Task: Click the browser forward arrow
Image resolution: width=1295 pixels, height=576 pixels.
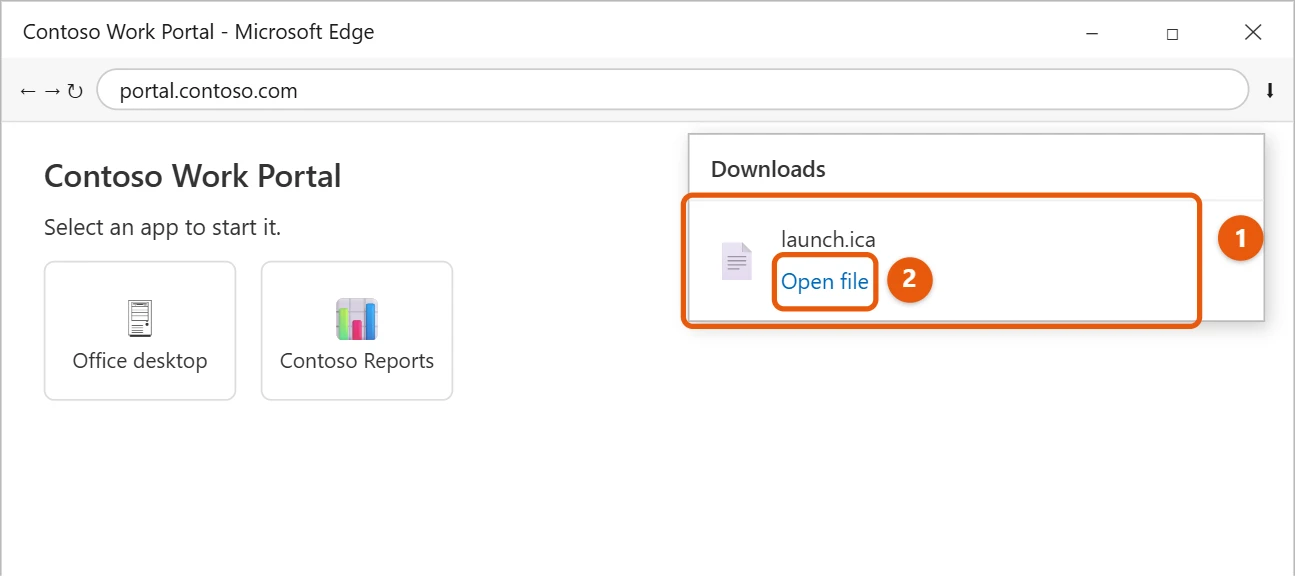Action: (52, 91)
